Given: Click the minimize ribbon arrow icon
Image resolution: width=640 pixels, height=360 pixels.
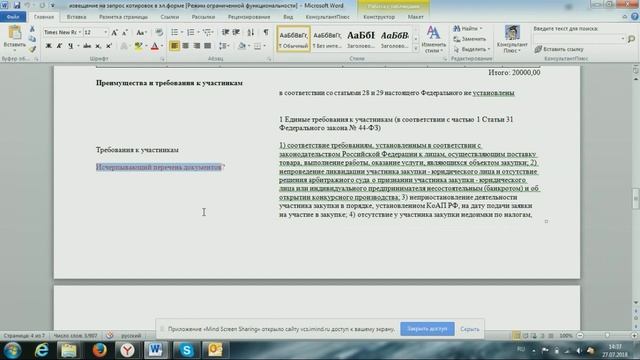Looking at the screenshot, I should click(x=624, y=17).
